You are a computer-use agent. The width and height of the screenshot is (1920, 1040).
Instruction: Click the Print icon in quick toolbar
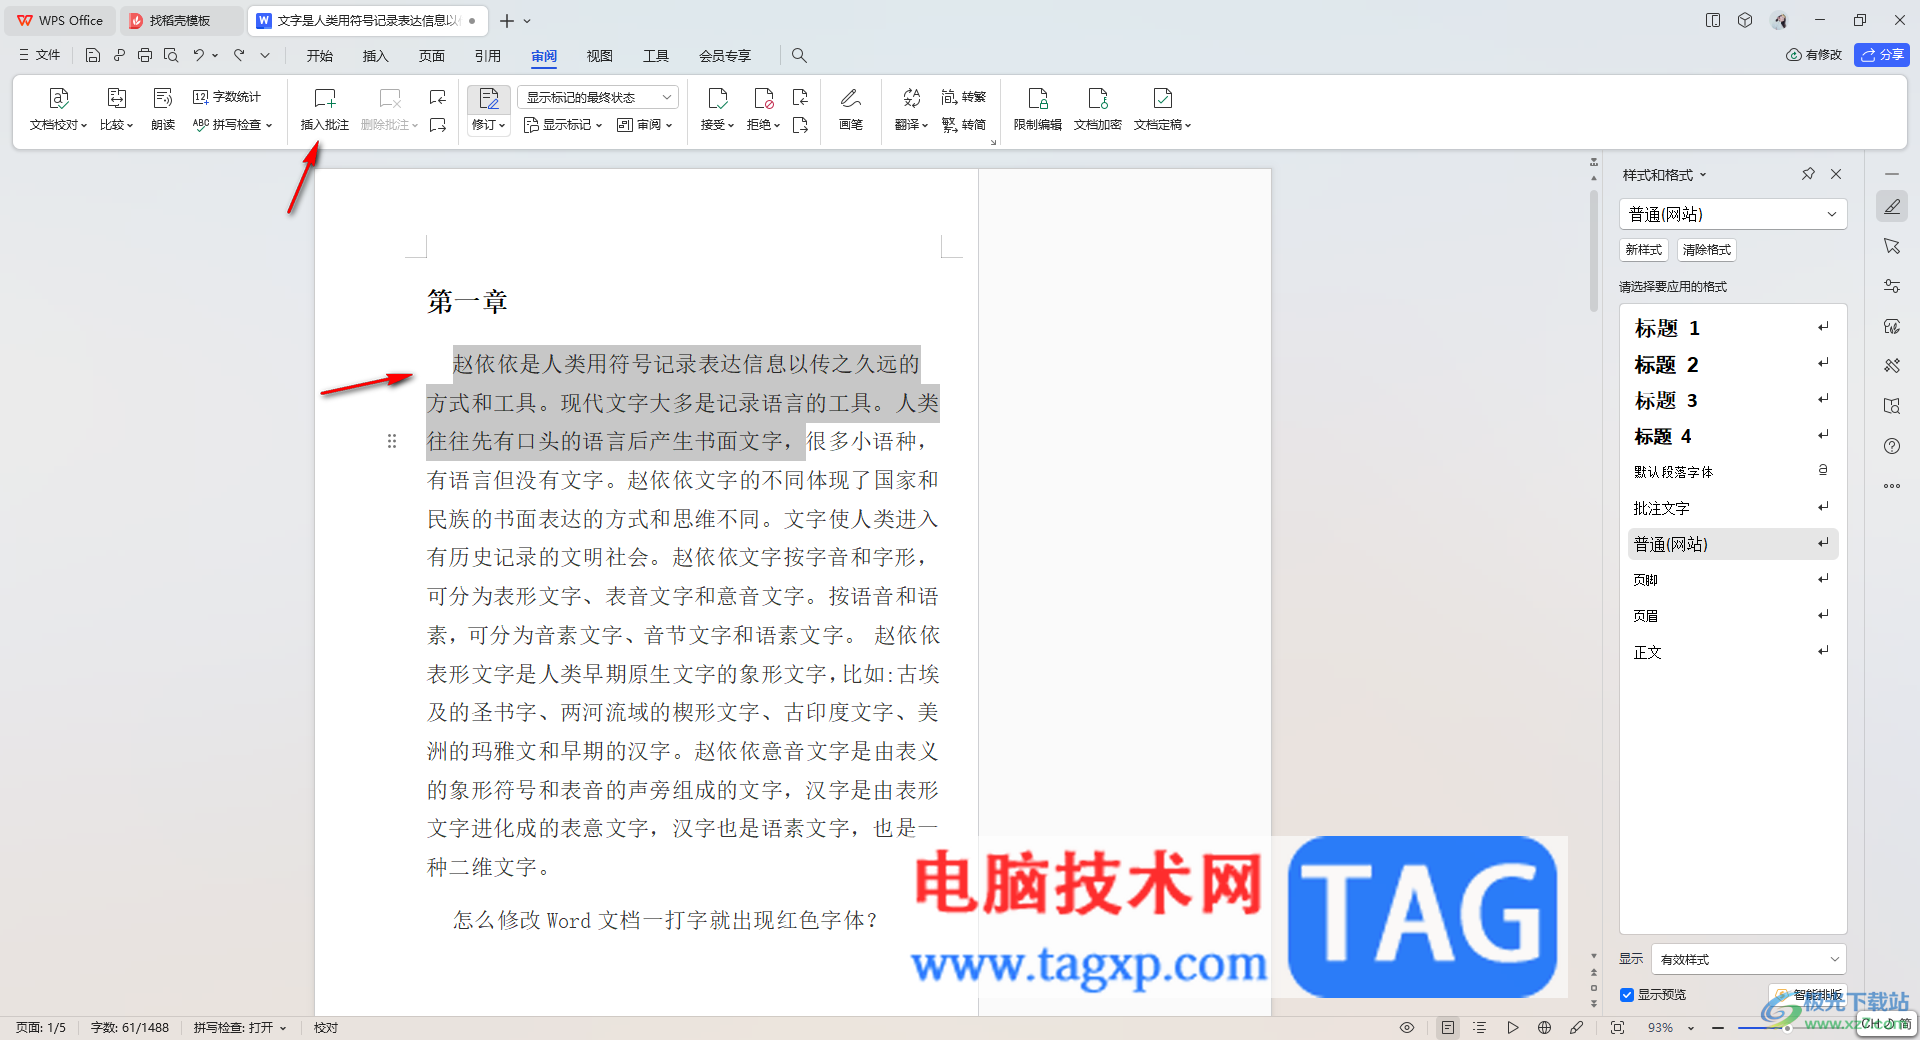tap(145, 55)
